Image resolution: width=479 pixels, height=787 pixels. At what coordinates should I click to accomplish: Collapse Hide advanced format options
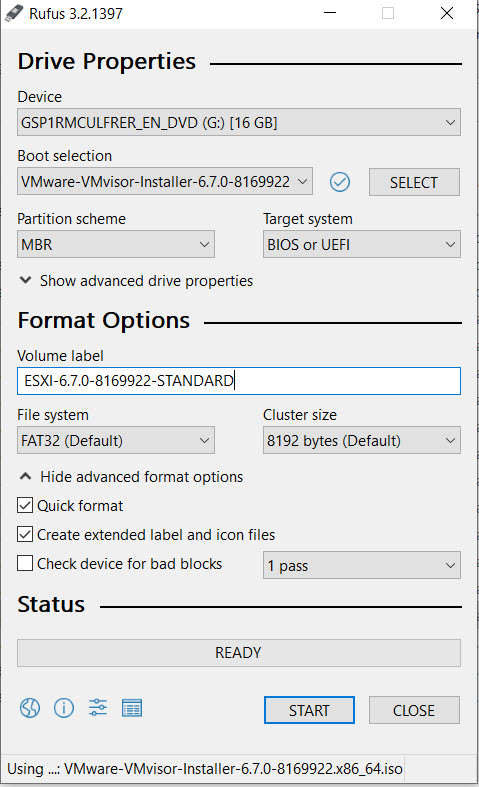131,477
